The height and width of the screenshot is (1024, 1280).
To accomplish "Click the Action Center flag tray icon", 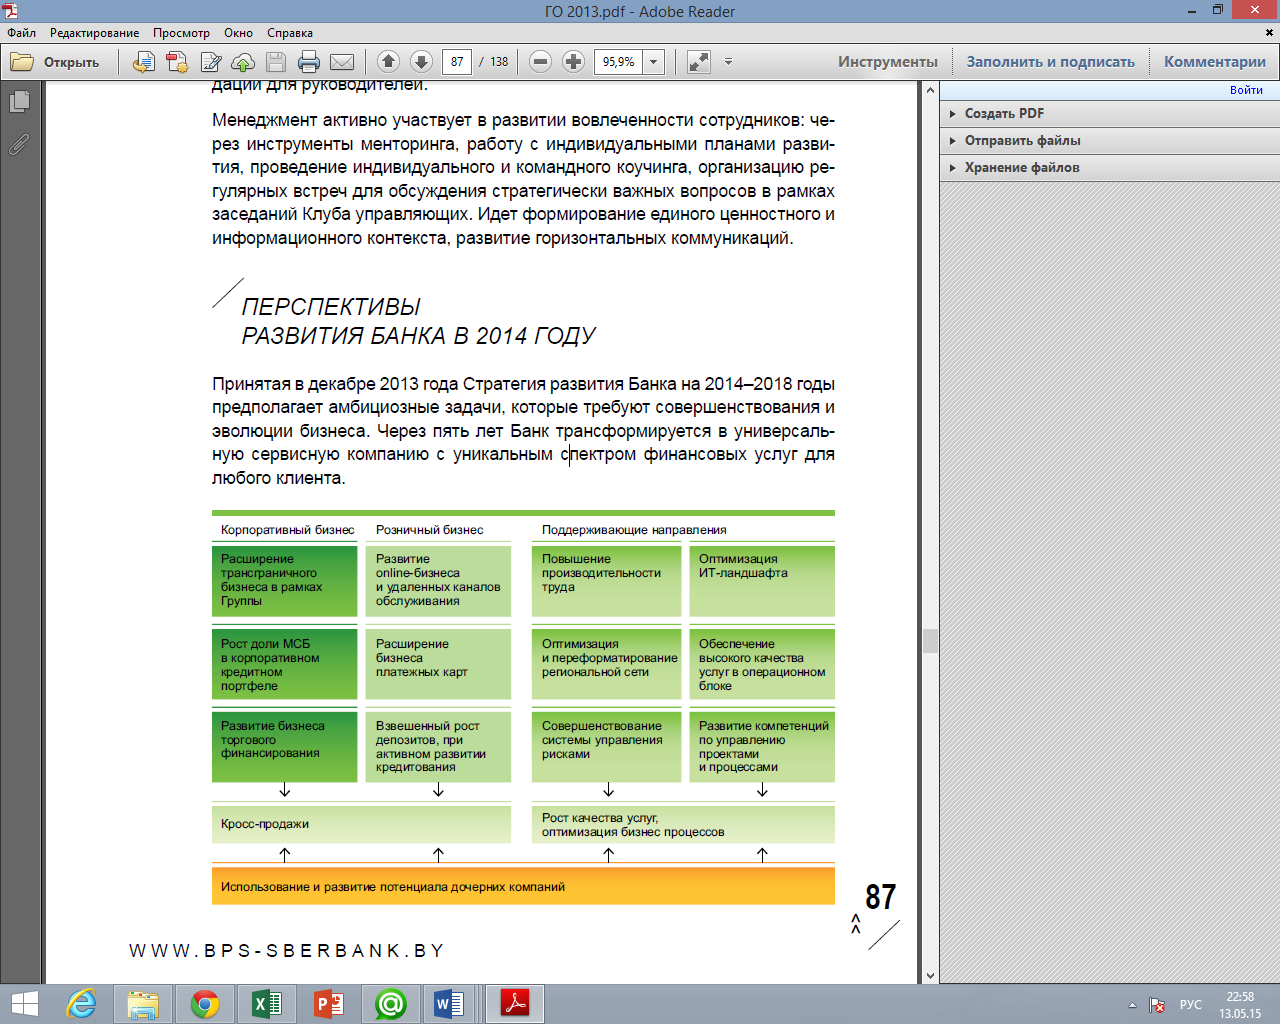I will click(1157, 1005).
